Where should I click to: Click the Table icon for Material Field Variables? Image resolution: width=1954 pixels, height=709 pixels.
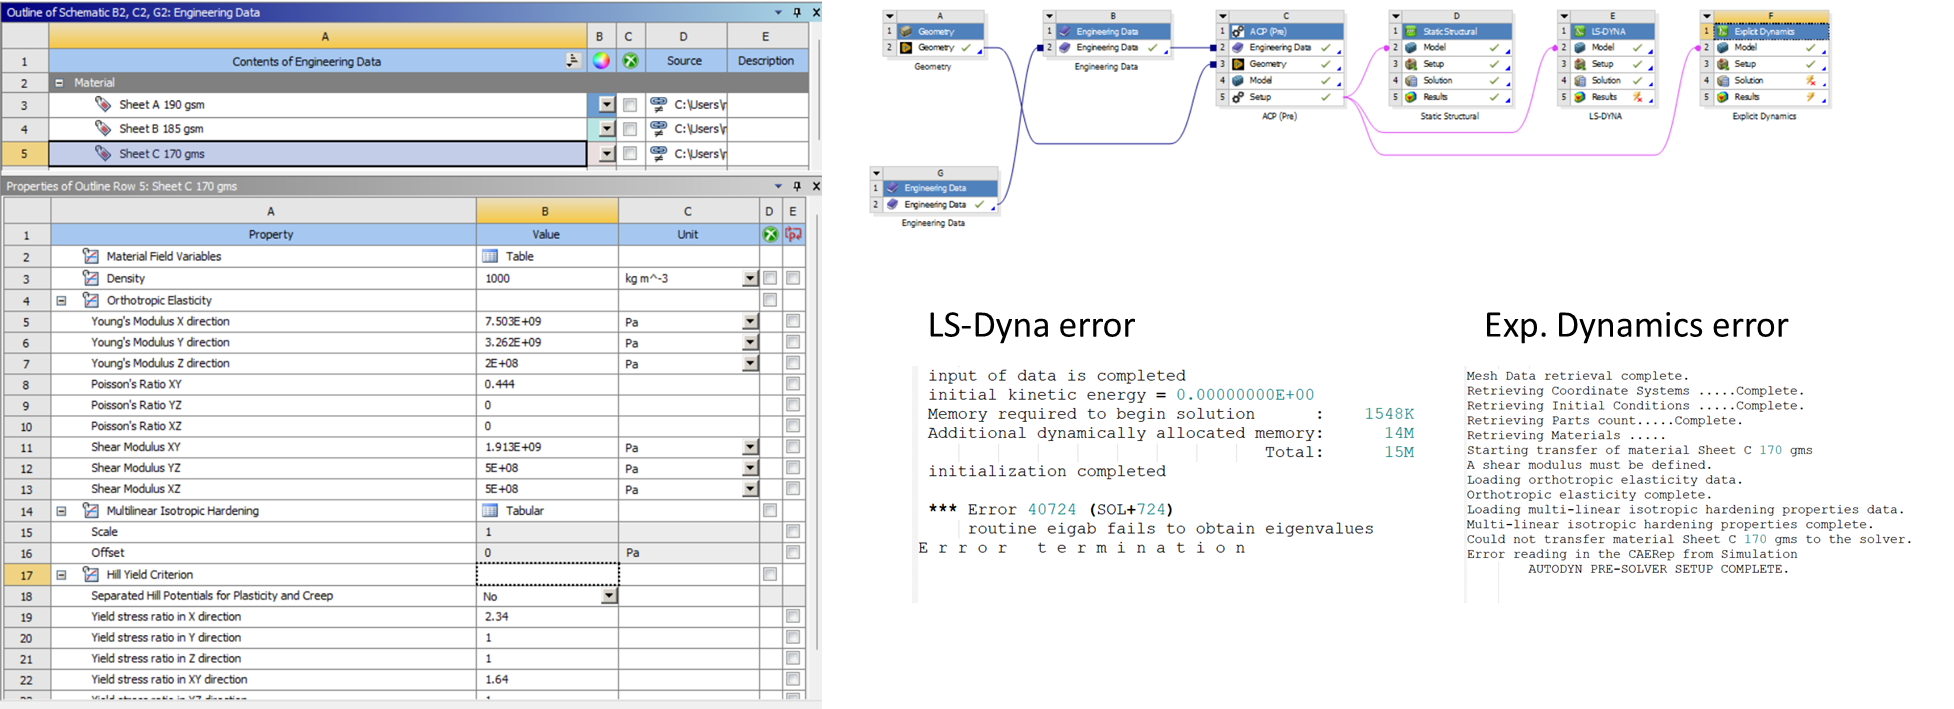click(x=490, y=256)
